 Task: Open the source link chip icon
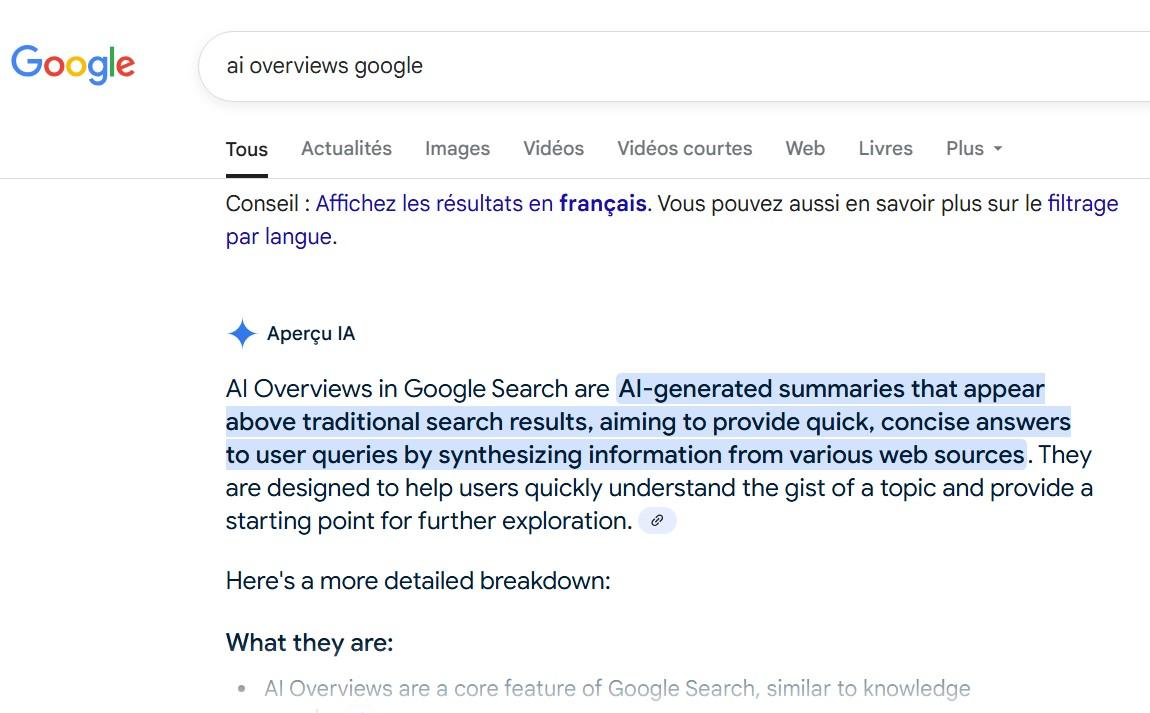point(657,521)
